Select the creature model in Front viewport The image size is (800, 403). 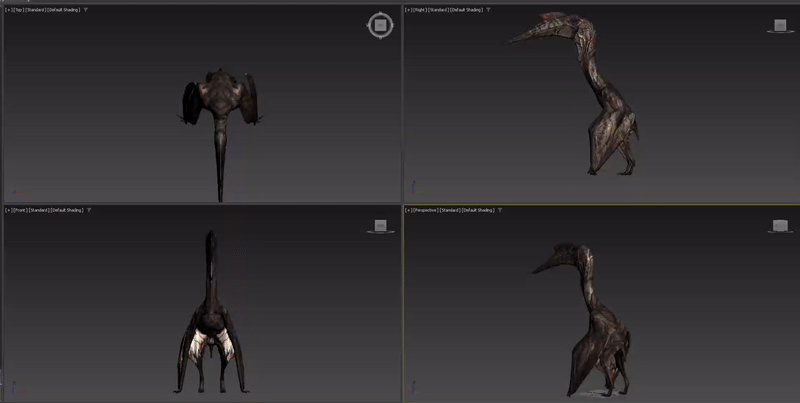pyautogui.click(x=210, y=320)
